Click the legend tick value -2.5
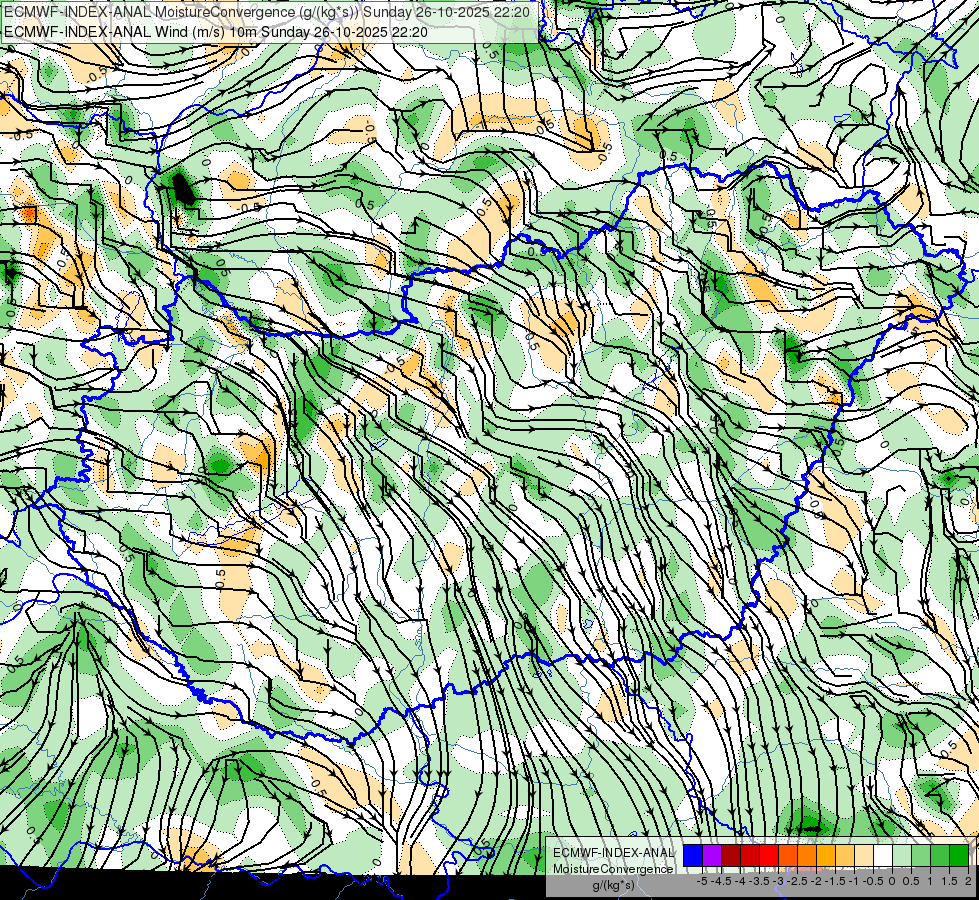This screenshot has width=979, height=900. click(797, 881)
